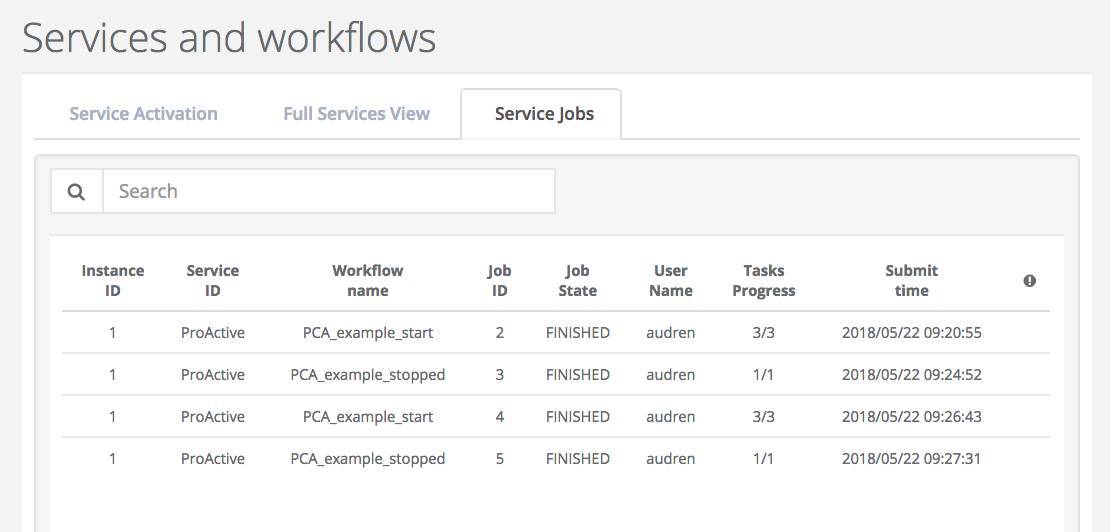Viewport: 1110px width, 532px height.
Task: Click submit time 2018/05/22 09:26:43
Action: tap(912, 417)
